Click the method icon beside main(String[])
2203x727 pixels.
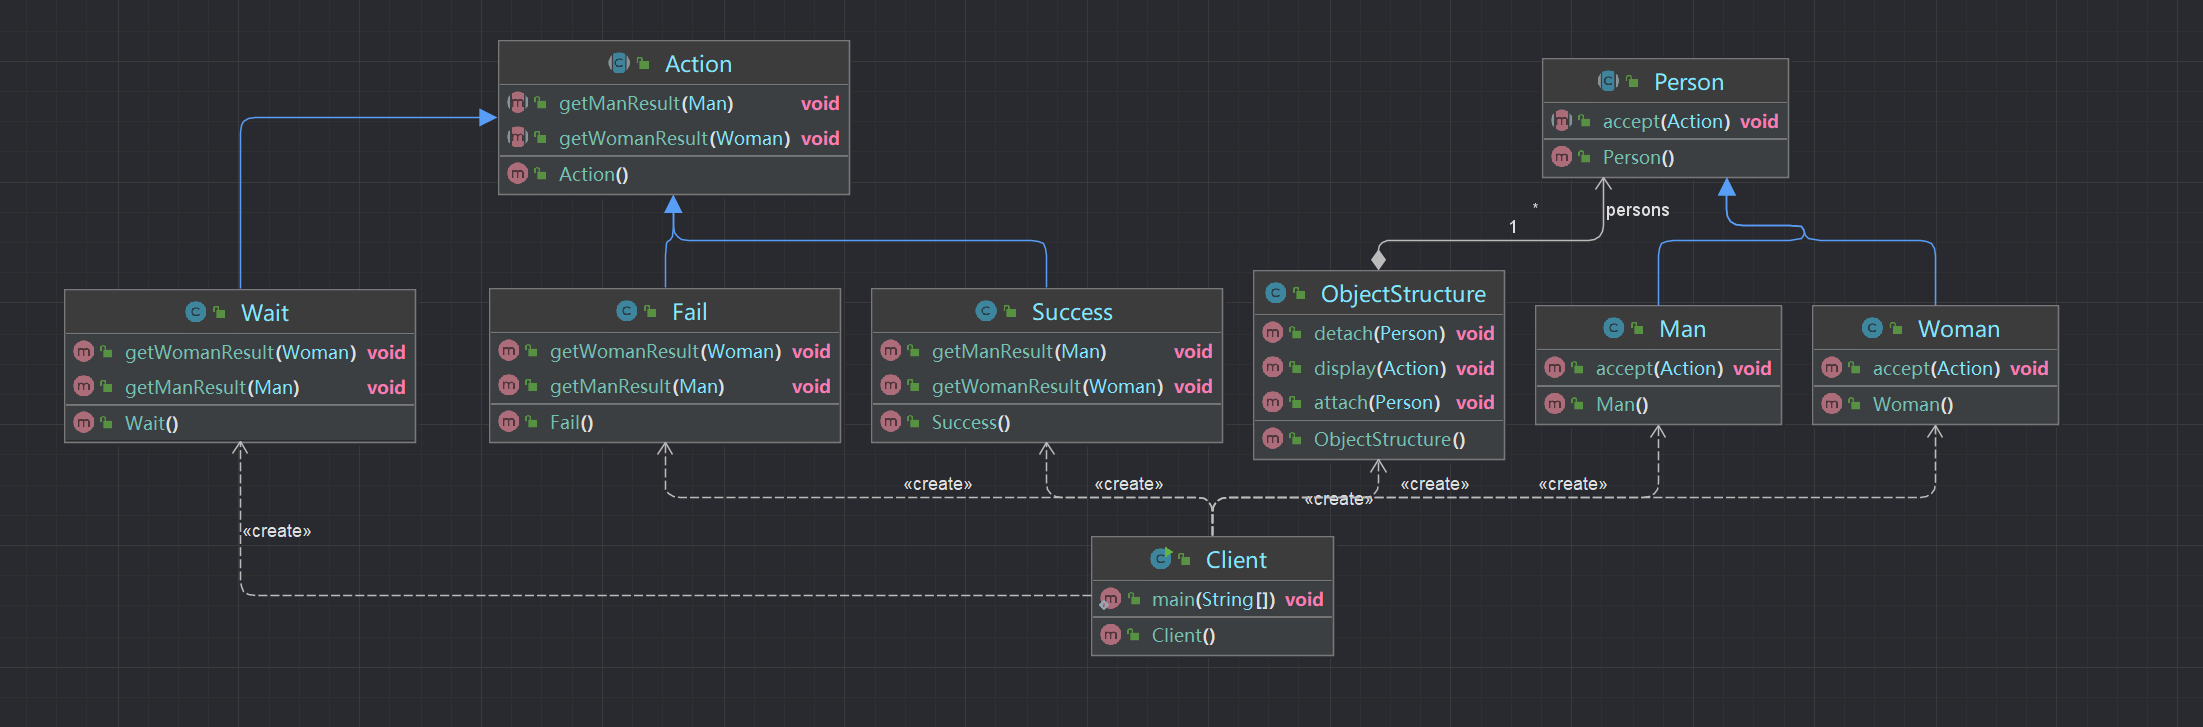pyautogui.click(x=1110, y=599)
